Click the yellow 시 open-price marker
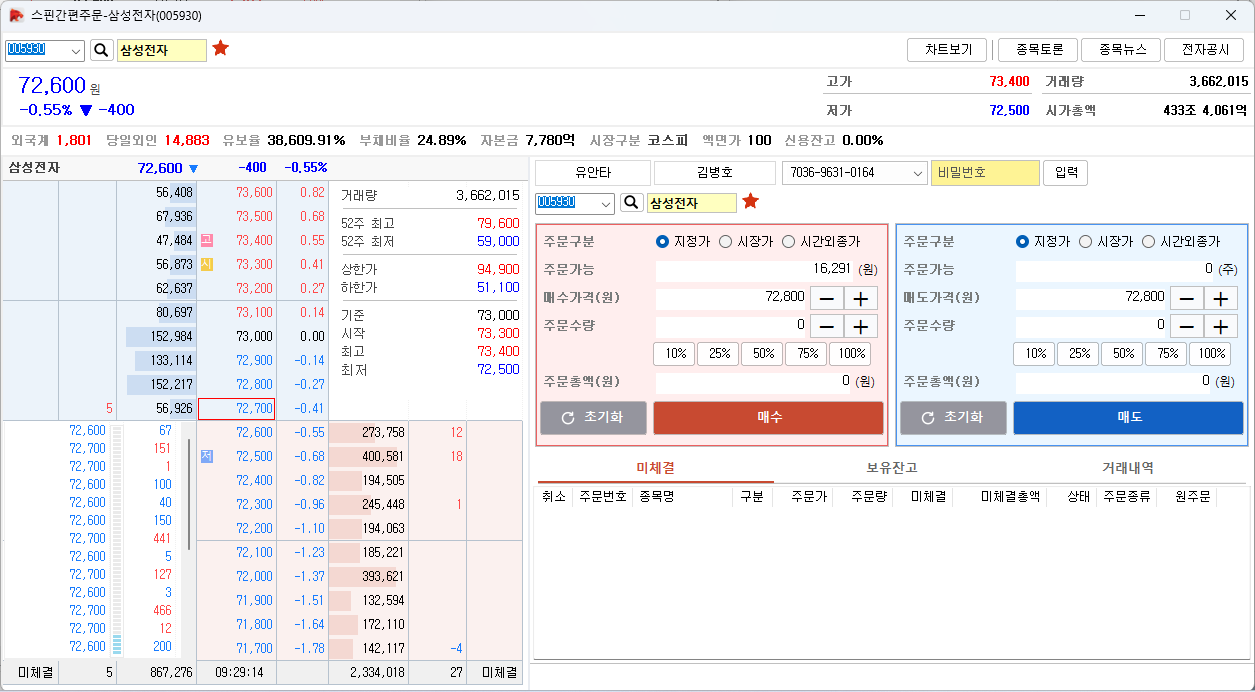This screenshot has height=692, width=1255. tap(207, 264)
